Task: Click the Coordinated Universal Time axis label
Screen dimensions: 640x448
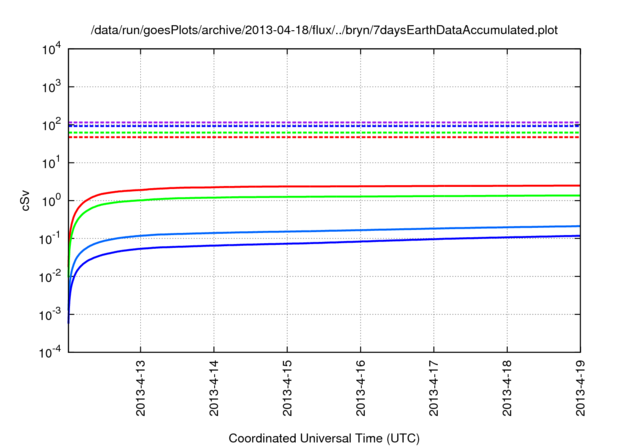Action: click(x=325, y=438)
